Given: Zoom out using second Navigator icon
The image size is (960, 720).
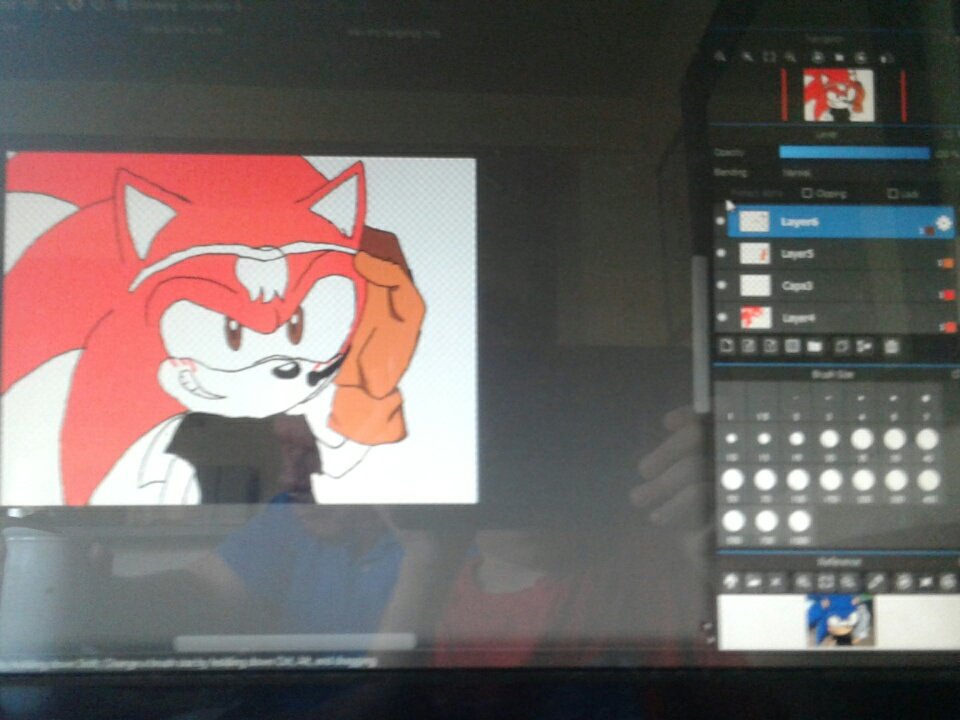Looking at the screenshot, I should [746, 57].
